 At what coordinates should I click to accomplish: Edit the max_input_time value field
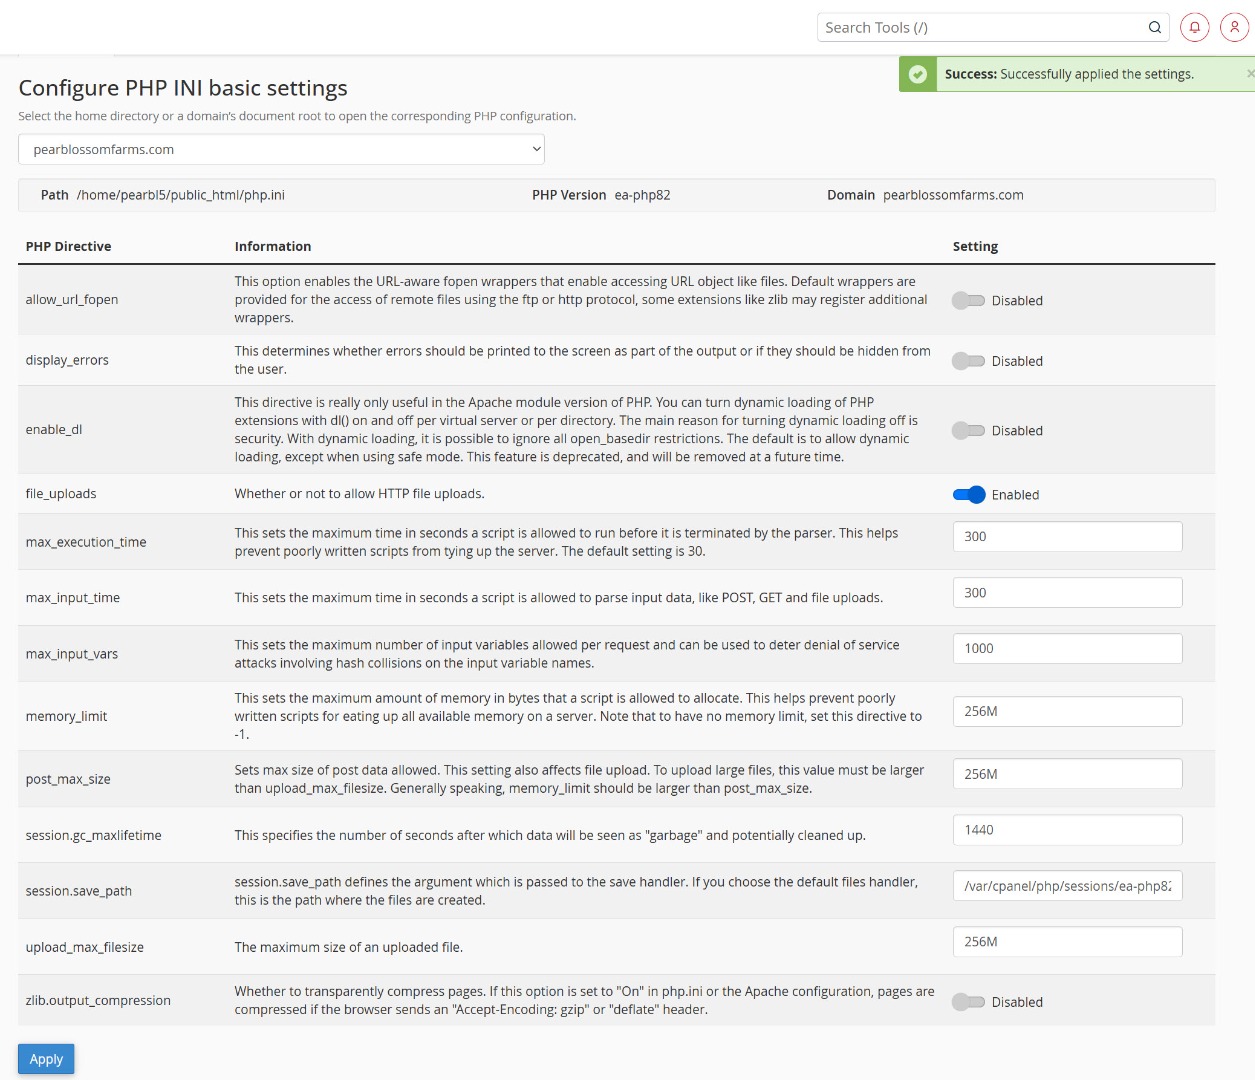click(1067, 593)
